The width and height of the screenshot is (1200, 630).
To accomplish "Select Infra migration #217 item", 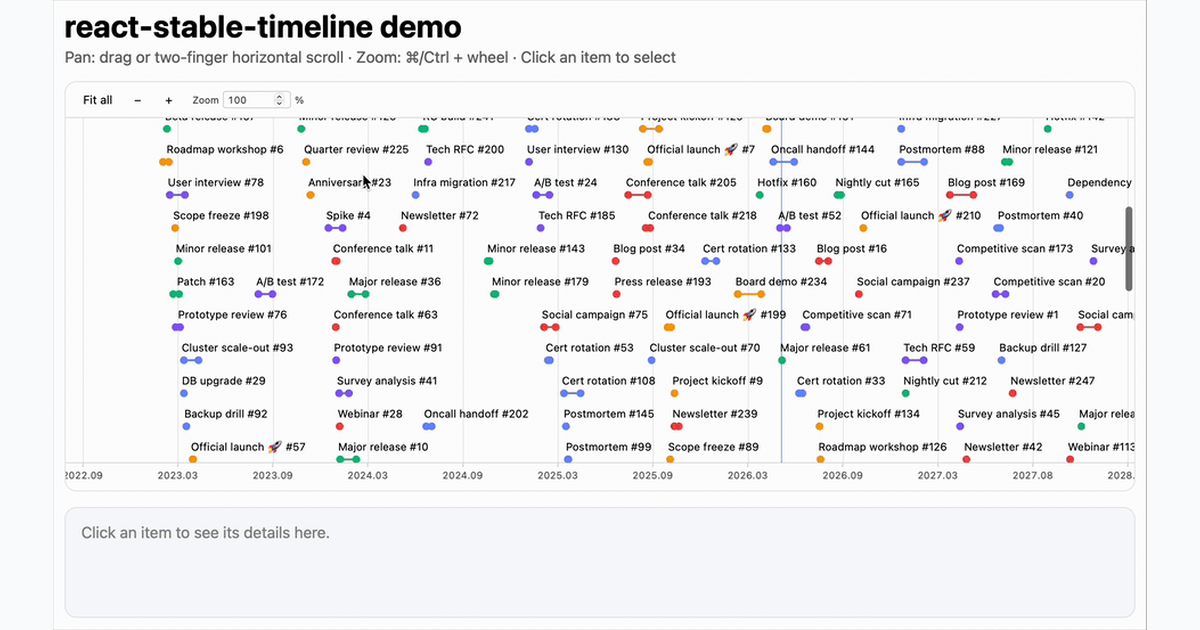I will click(464, 182).
